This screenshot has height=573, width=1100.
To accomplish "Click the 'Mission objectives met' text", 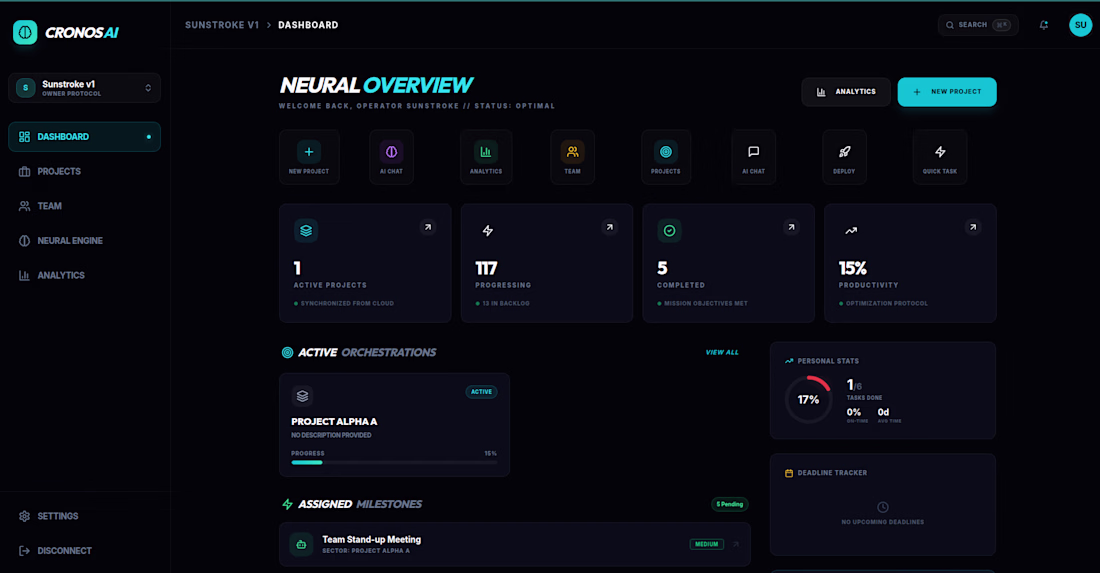I will pos(706,304).
